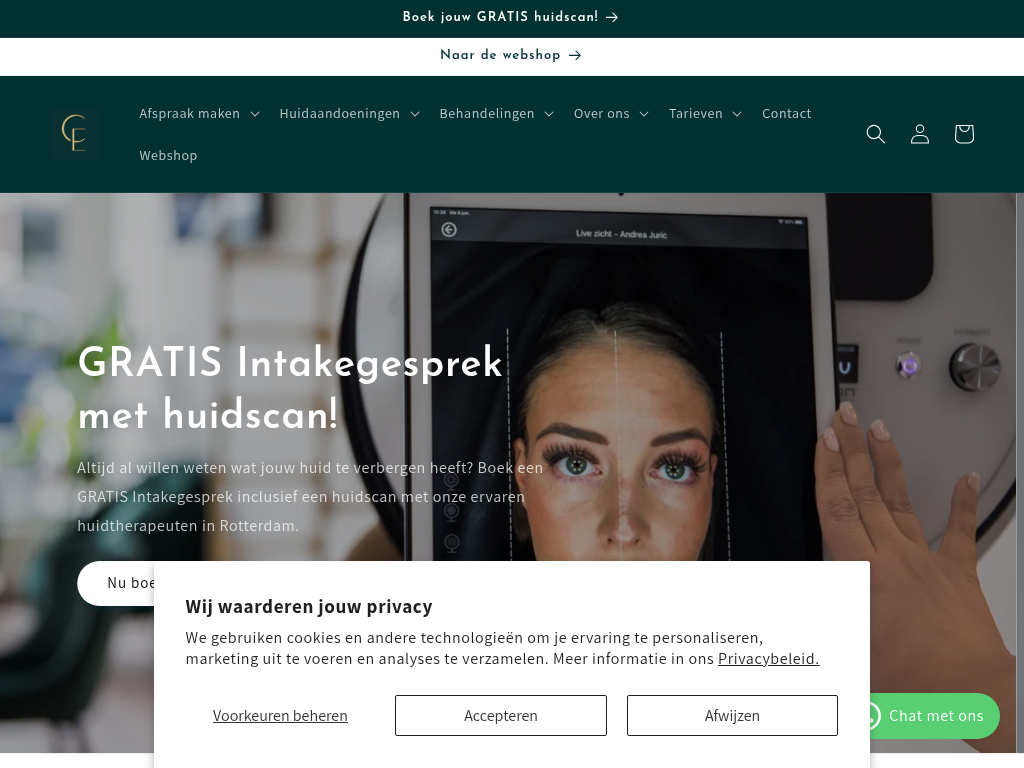Tap back arrow on the tablet image
This screenshot has height=768, width=1024.
tap(449, 230)
